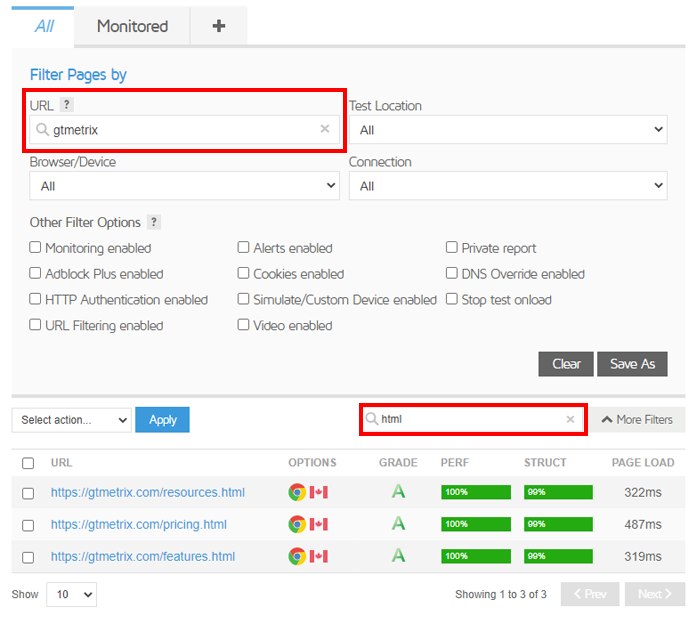Open the Test Location dropdown
The image size is (694, 620).
(x=508, y=130)
